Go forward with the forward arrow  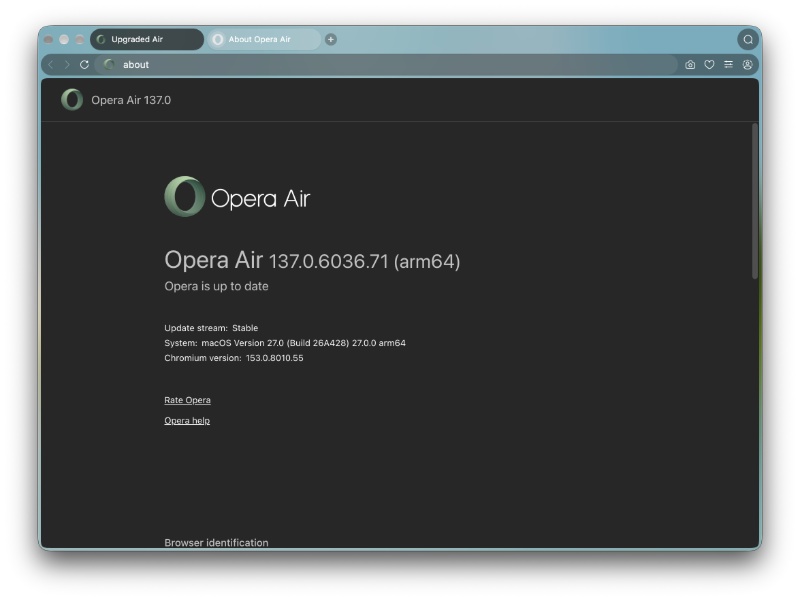click(67, 65)
